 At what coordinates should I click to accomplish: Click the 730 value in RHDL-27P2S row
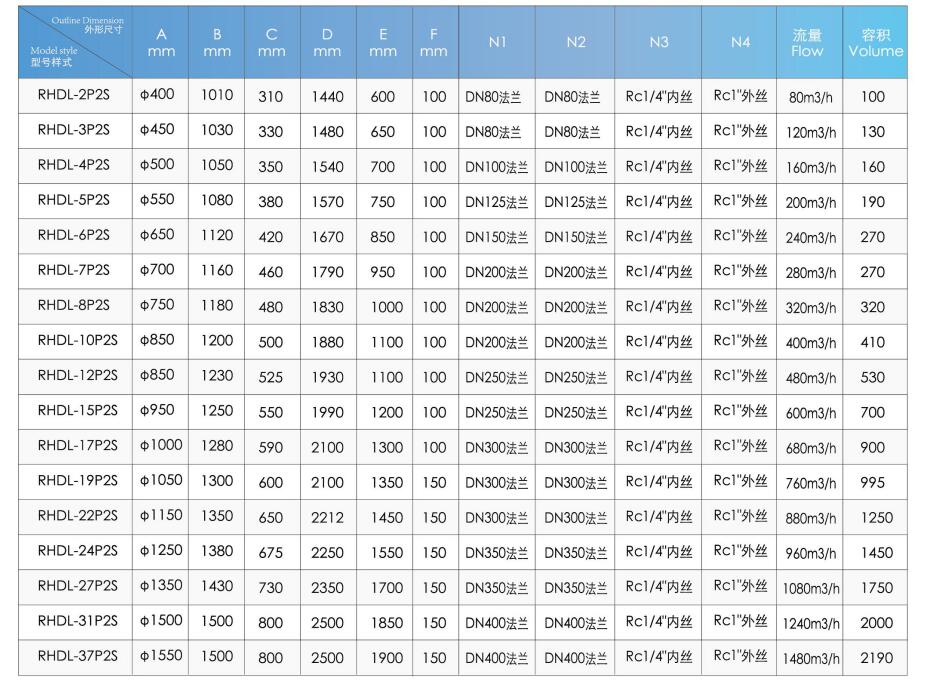click(x=270, y=587)
